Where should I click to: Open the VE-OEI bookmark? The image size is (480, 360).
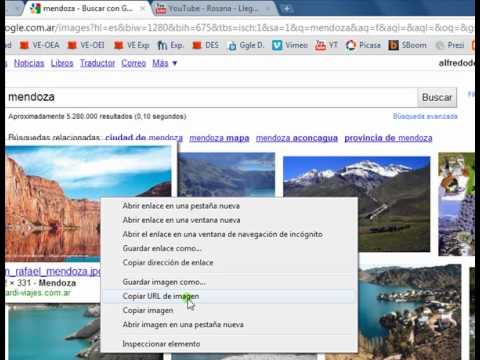point(86,45)
